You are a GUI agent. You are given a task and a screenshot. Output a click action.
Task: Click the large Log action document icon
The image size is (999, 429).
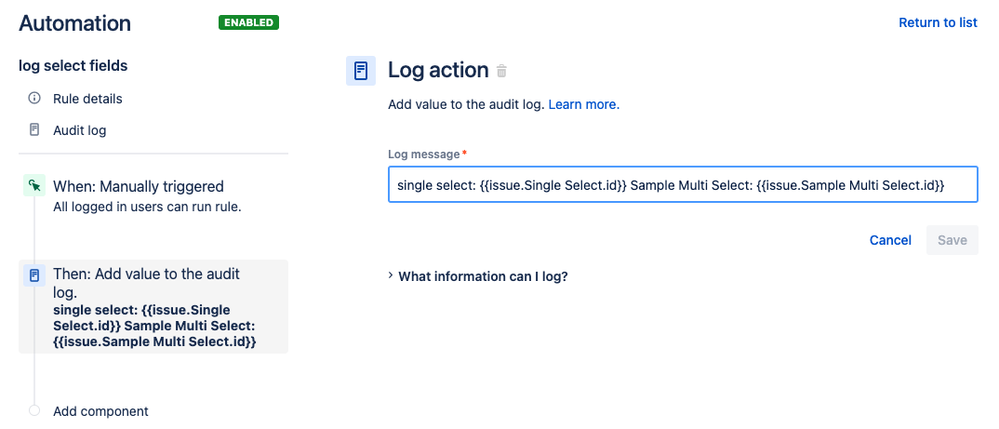(361, 70)
